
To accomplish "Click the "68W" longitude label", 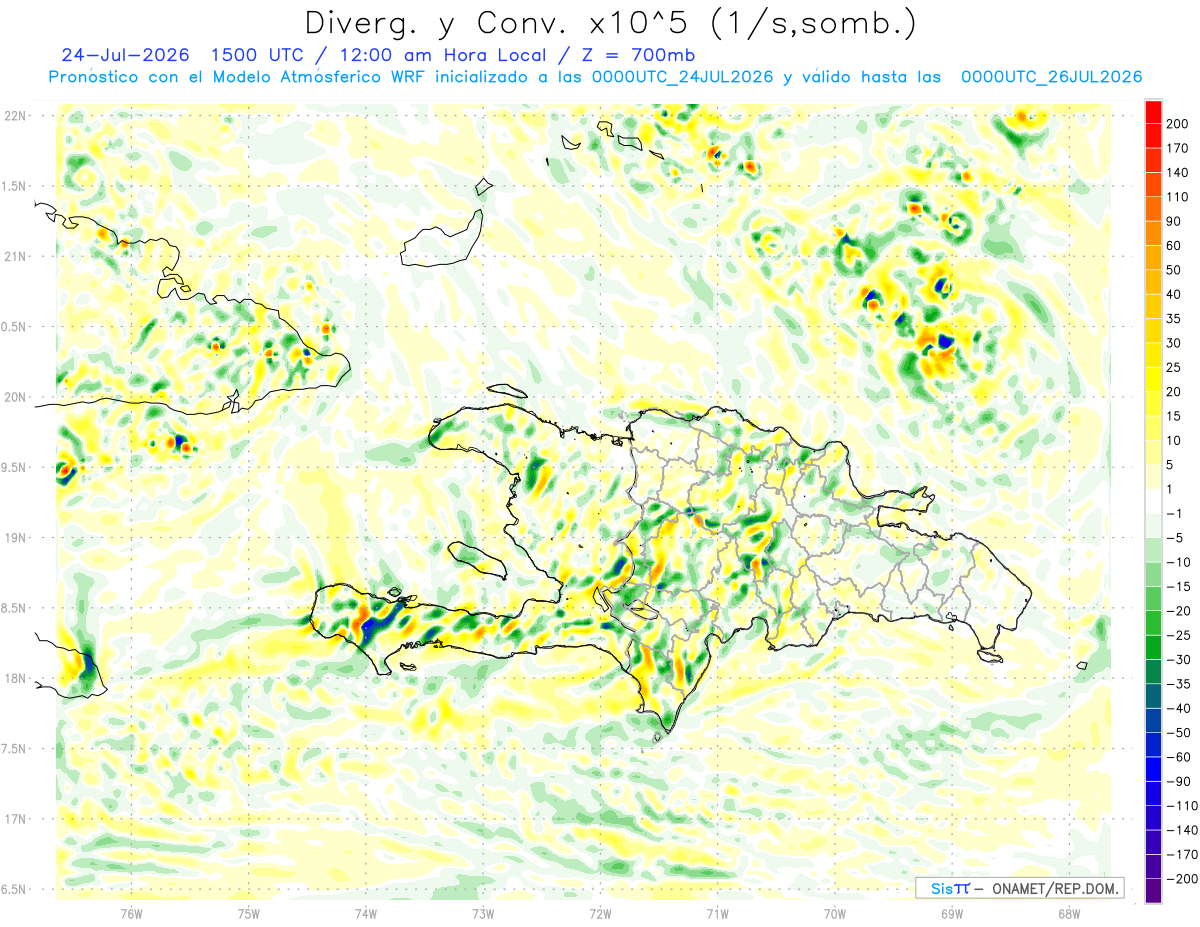I will point(1068,913).
